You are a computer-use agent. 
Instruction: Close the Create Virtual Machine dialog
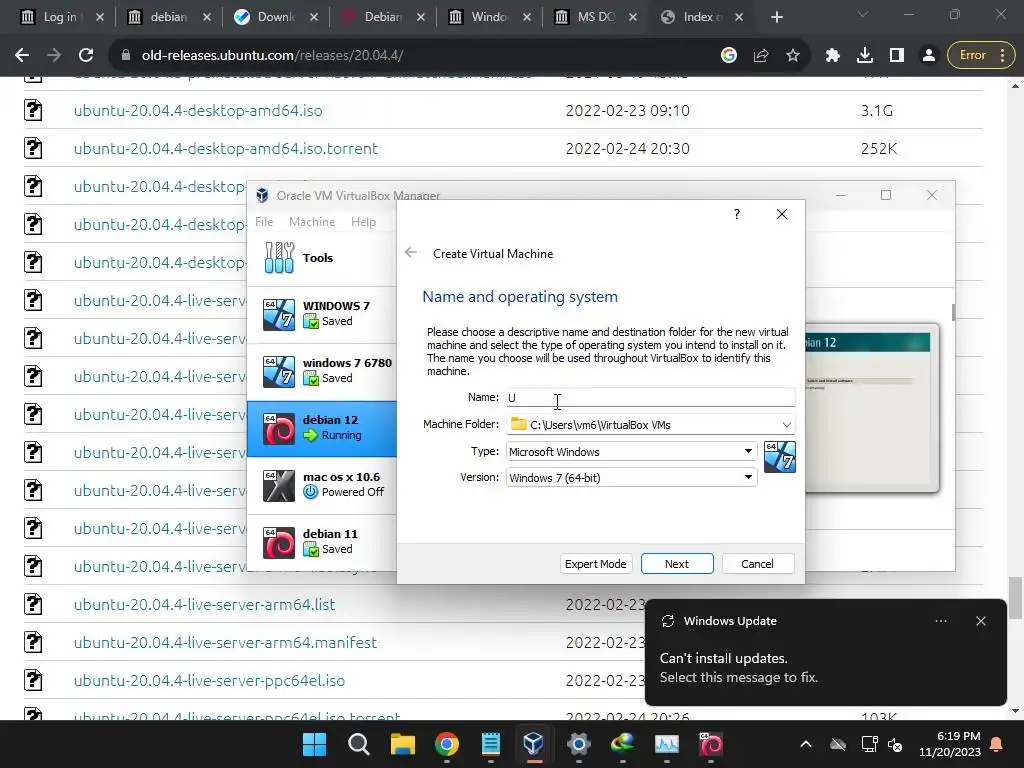pyautogui.click(x=782, y=214)
